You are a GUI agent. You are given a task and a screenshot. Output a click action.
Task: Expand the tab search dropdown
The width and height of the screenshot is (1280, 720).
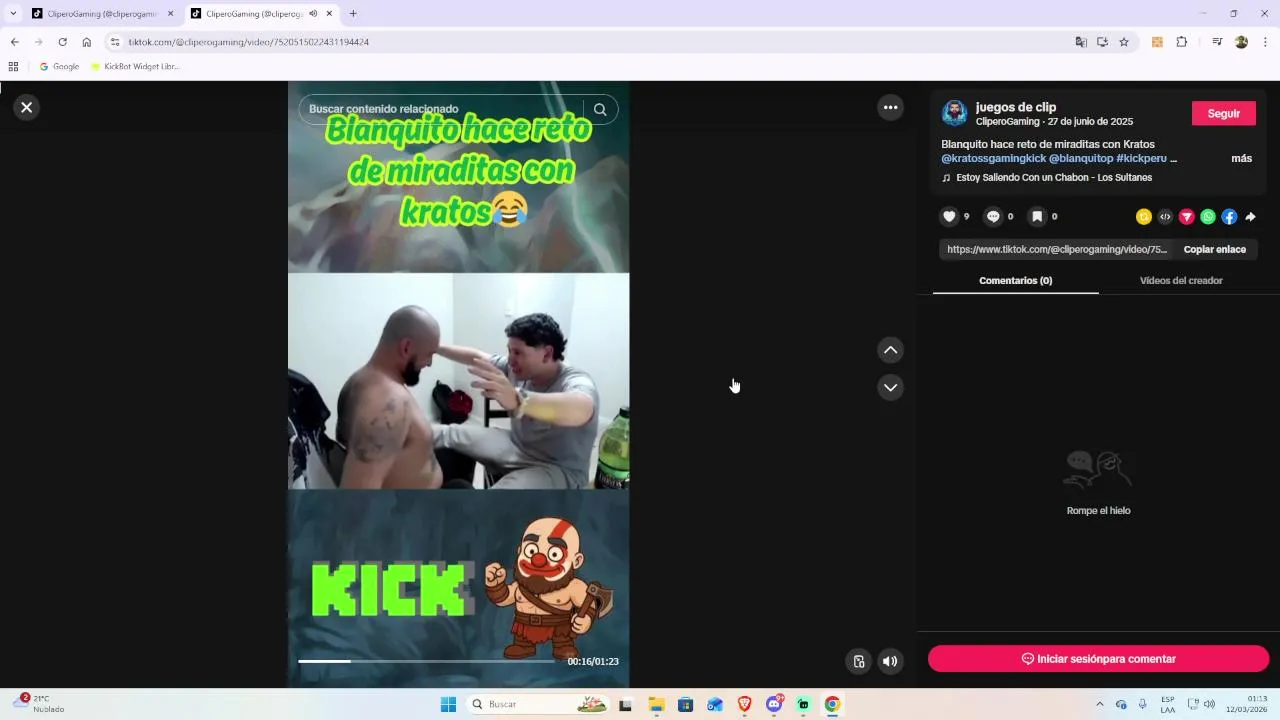pos(13,14)
